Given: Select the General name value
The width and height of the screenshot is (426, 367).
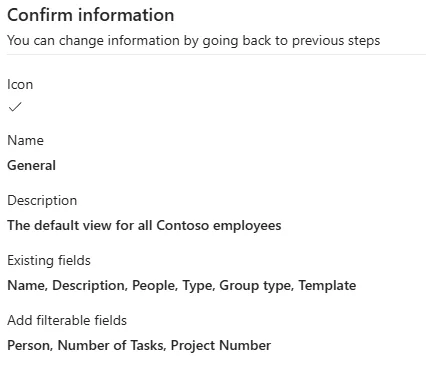Looking at the screenshot, I should click(x=32, y=166).
